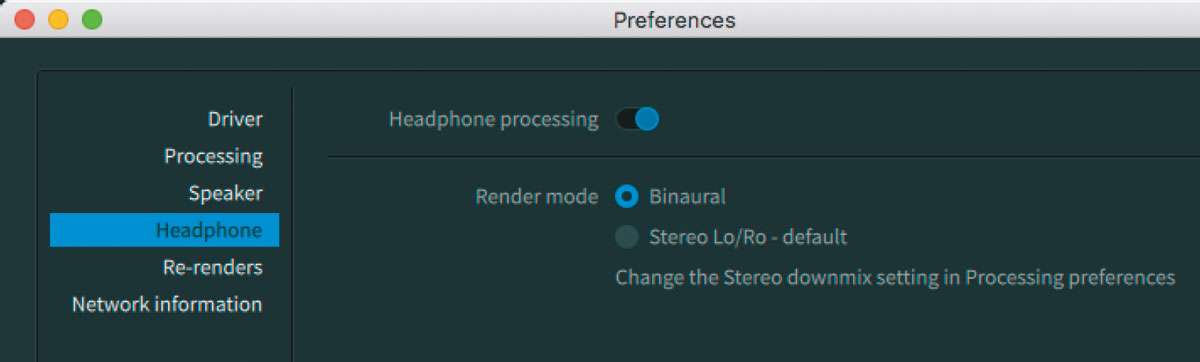Select the highlighted Headphone sidebar item
The image size is (1200, 362).
pyautogui.click(x=165, y=230)
